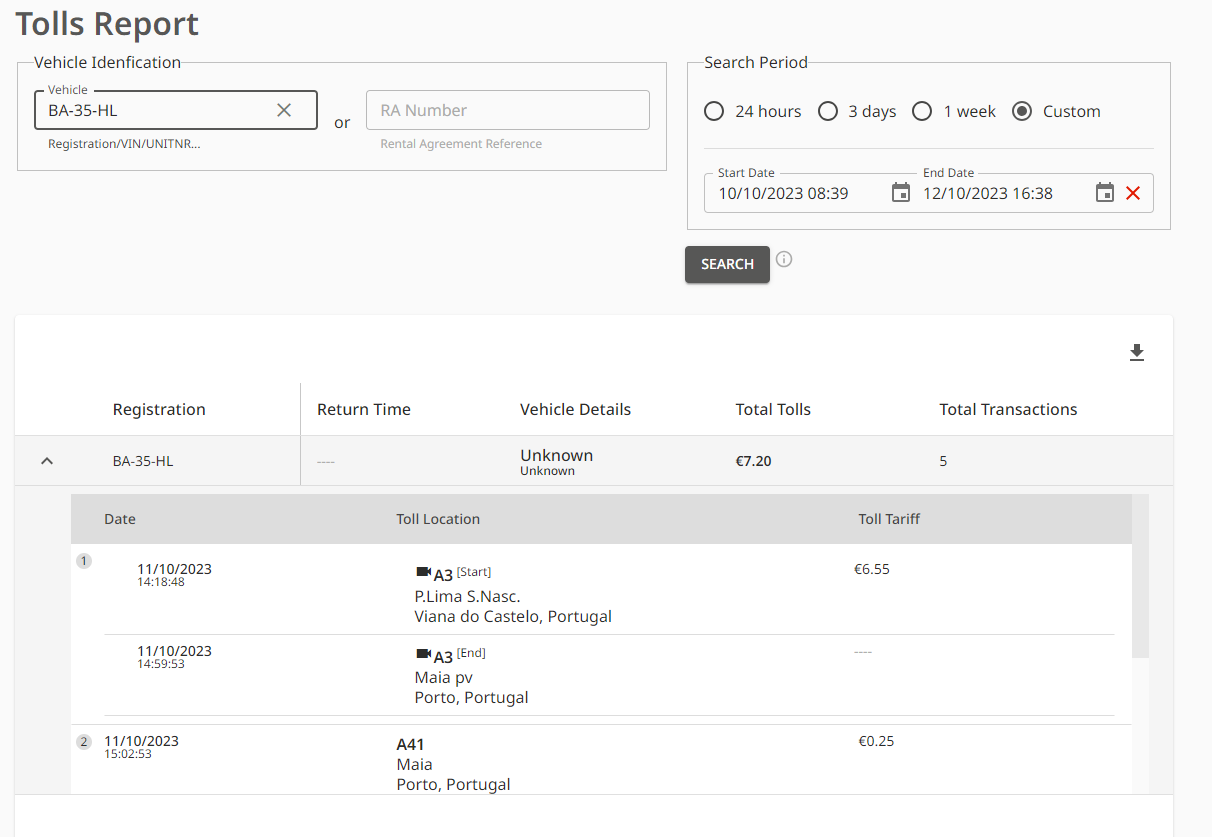The image size is (1212, 837).
Task: Clear the custom date range with red X
Action: click(1133, 193)
